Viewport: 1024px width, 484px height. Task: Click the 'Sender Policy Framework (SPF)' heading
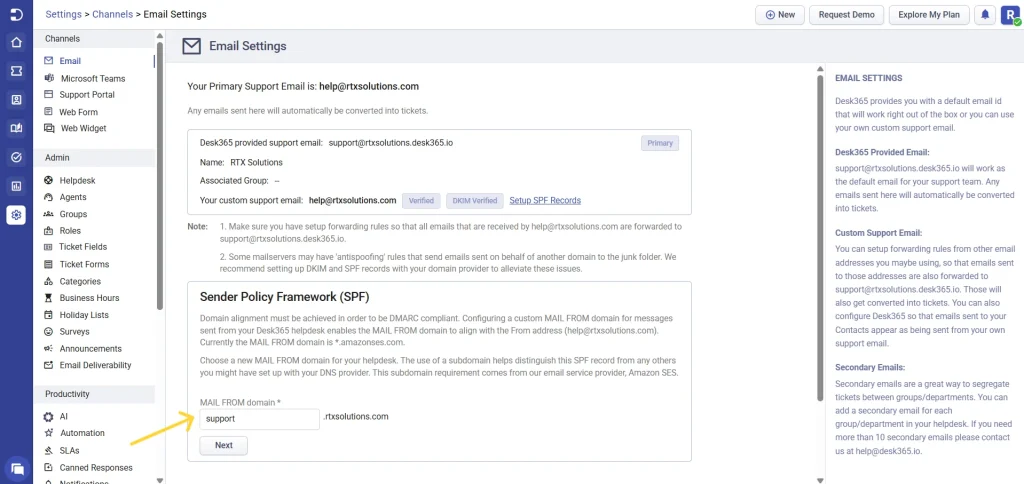(285, 297)
